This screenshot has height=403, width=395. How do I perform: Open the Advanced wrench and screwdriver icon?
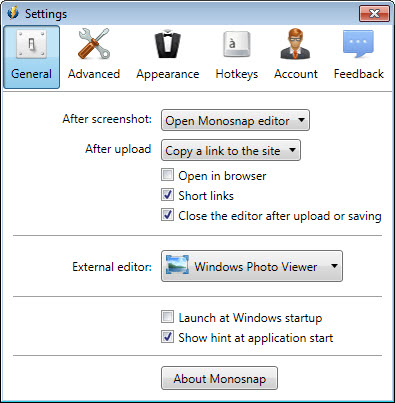click(94, 44)
